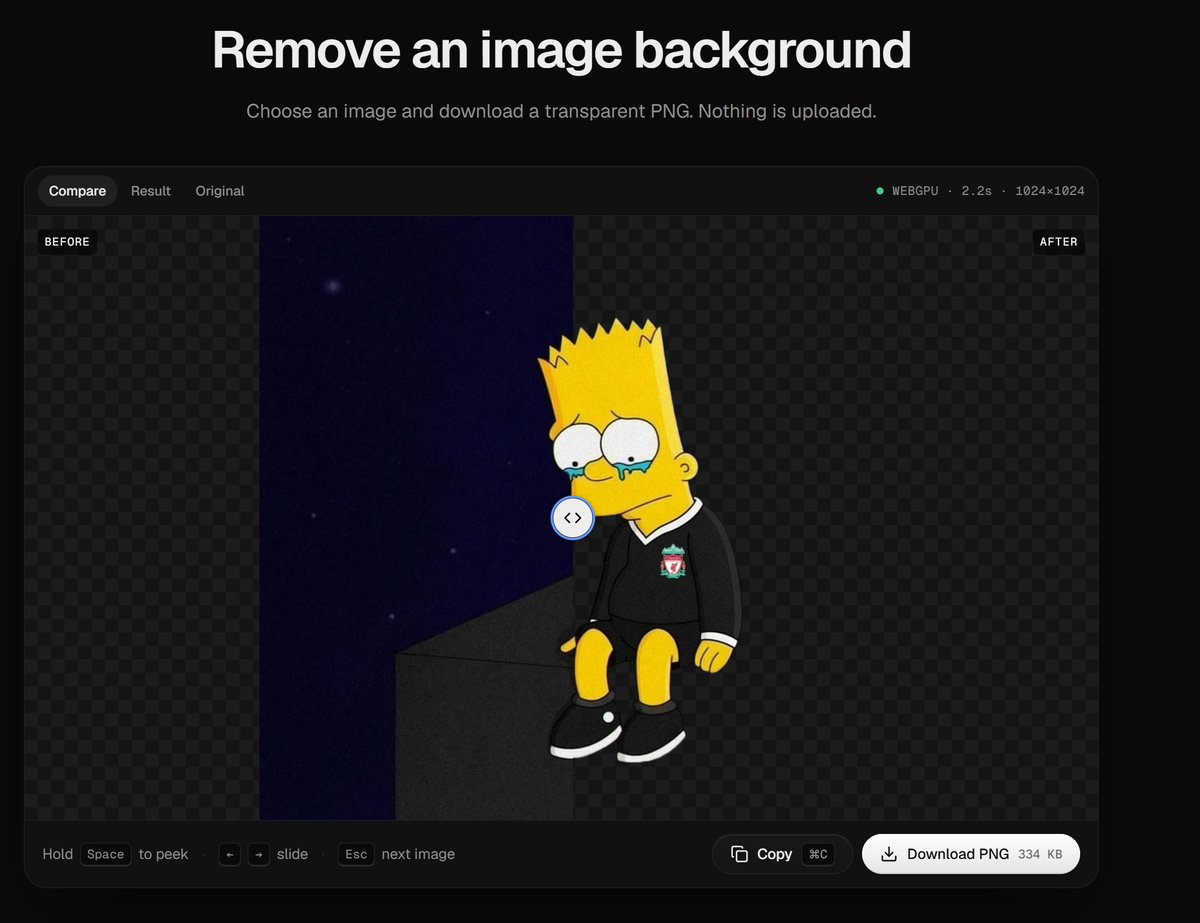The image size is (1200, 923).
Task: Click the AFTER label badge
Action: pos(1058,242)
